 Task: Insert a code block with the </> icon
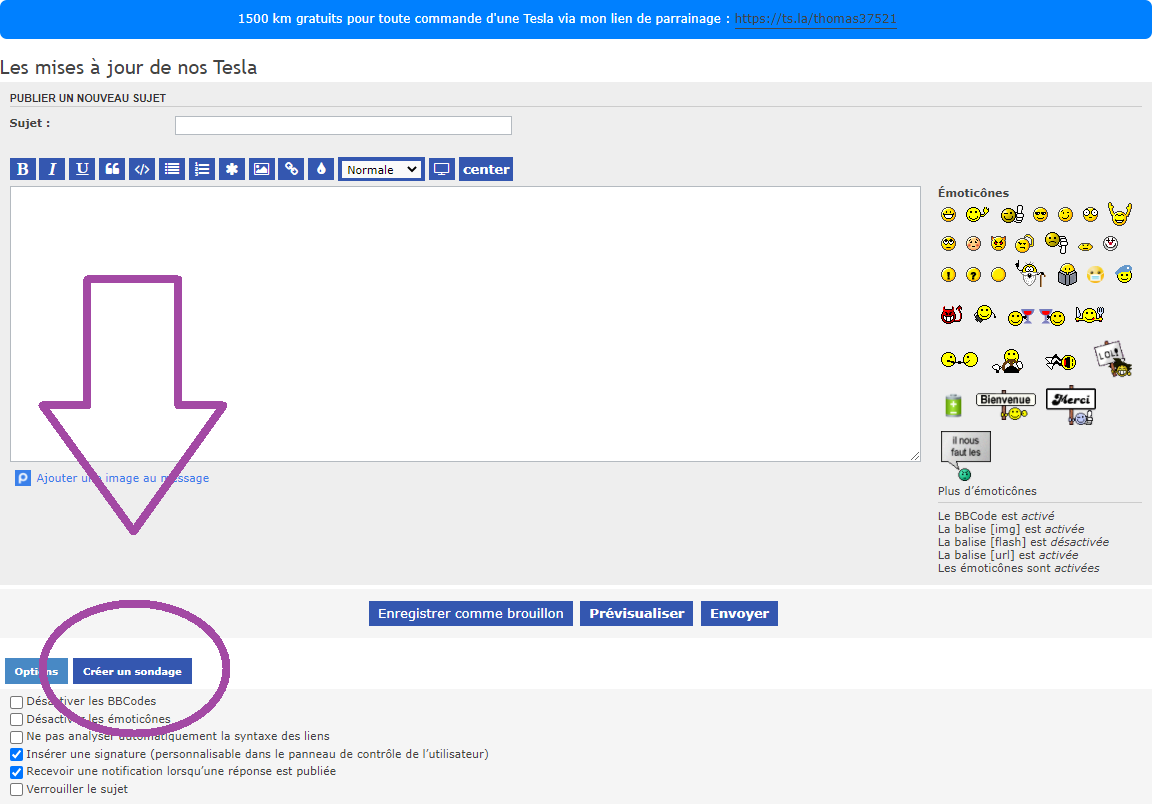142,169
